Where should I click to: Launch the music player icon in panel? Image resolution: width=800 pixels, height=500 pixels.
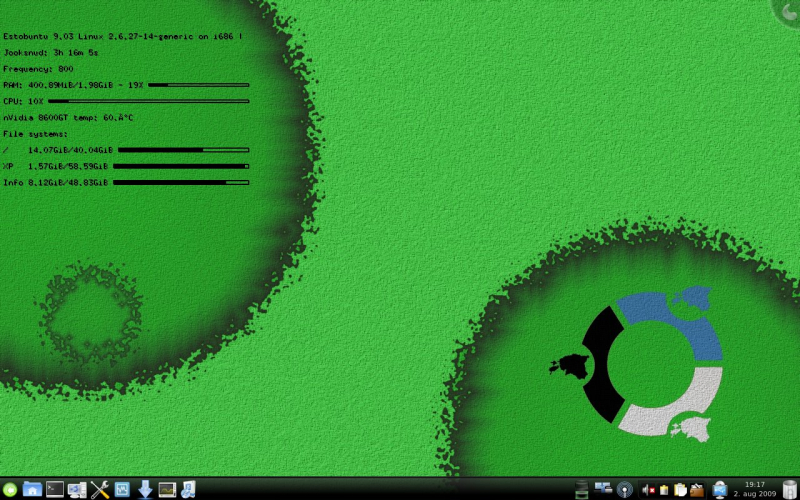tap(188, 490)
